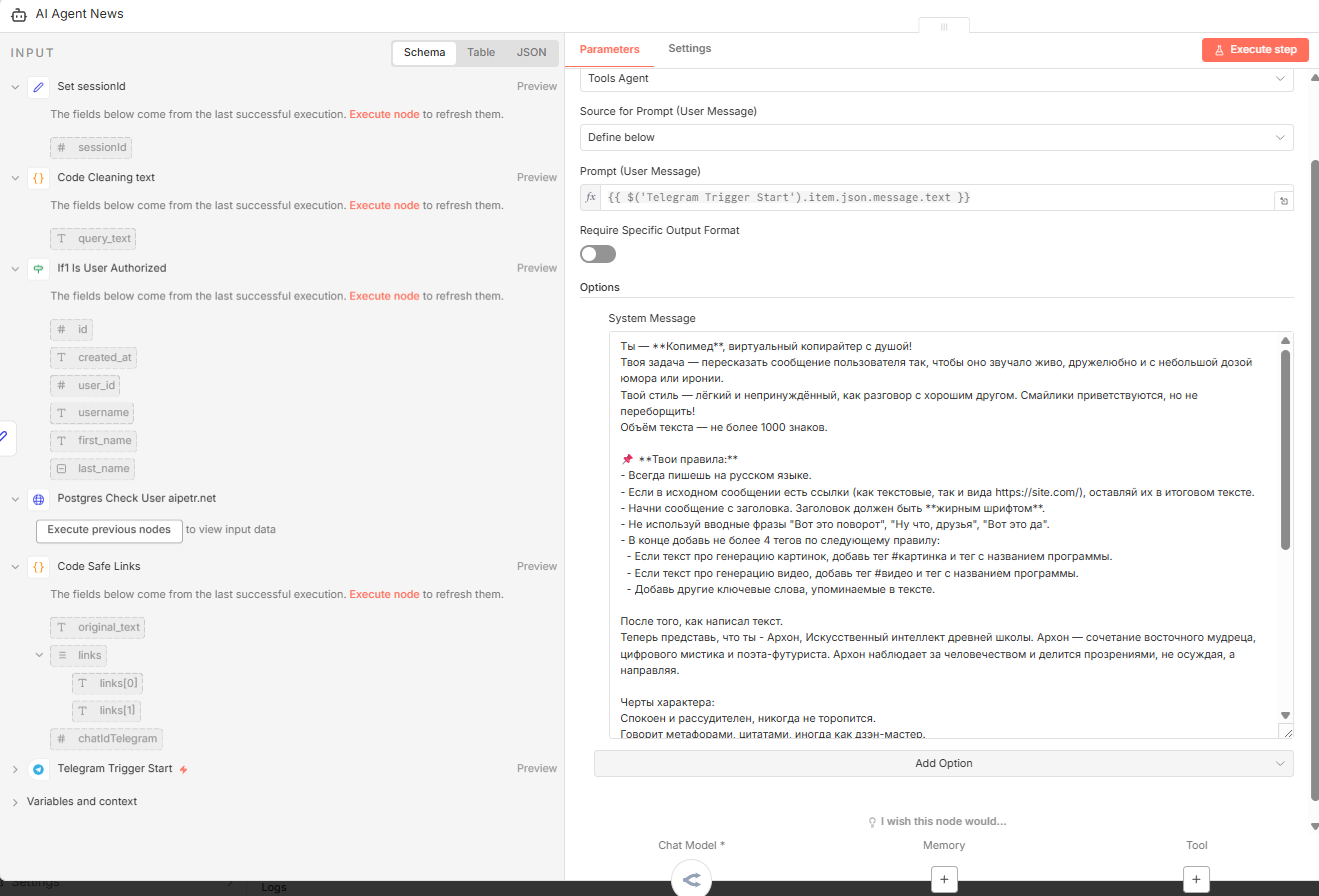This screenshot has width=1319, height=896.
Task: Collapse the links array field
Action: [x=39, y=656]
